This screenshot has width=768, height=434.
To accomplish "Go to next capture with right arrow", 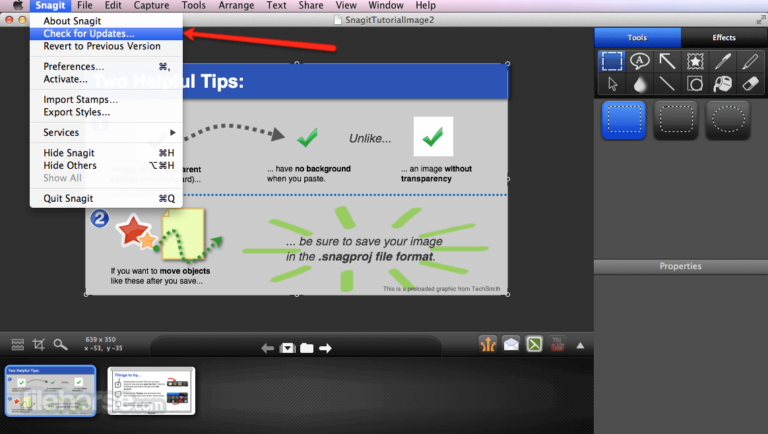I will pos(325,348).
